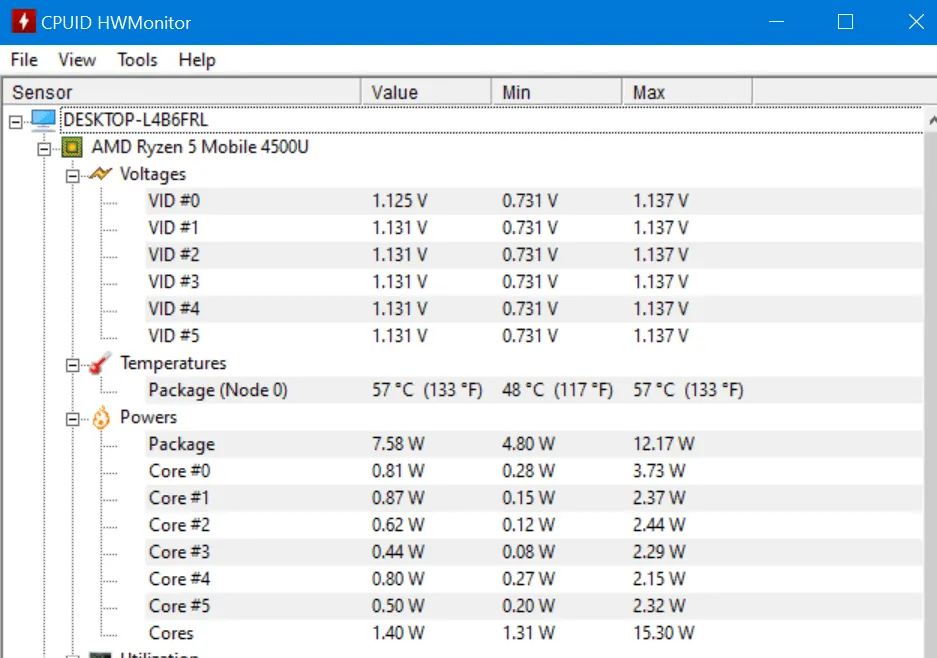
Task: Click the Max column header
Action: pos(687,92)
